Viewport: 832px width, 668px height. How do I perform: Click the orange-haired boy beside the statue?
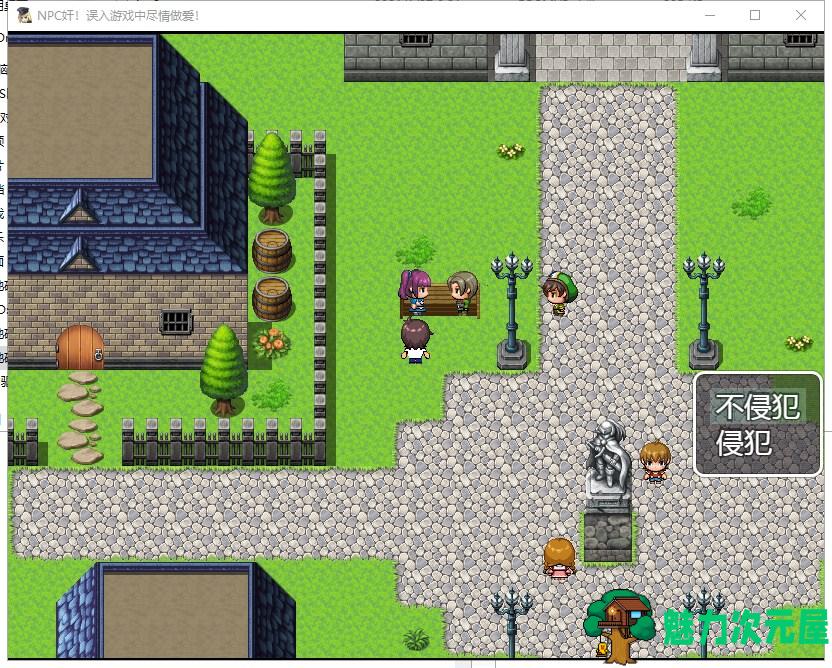(655, 461)
